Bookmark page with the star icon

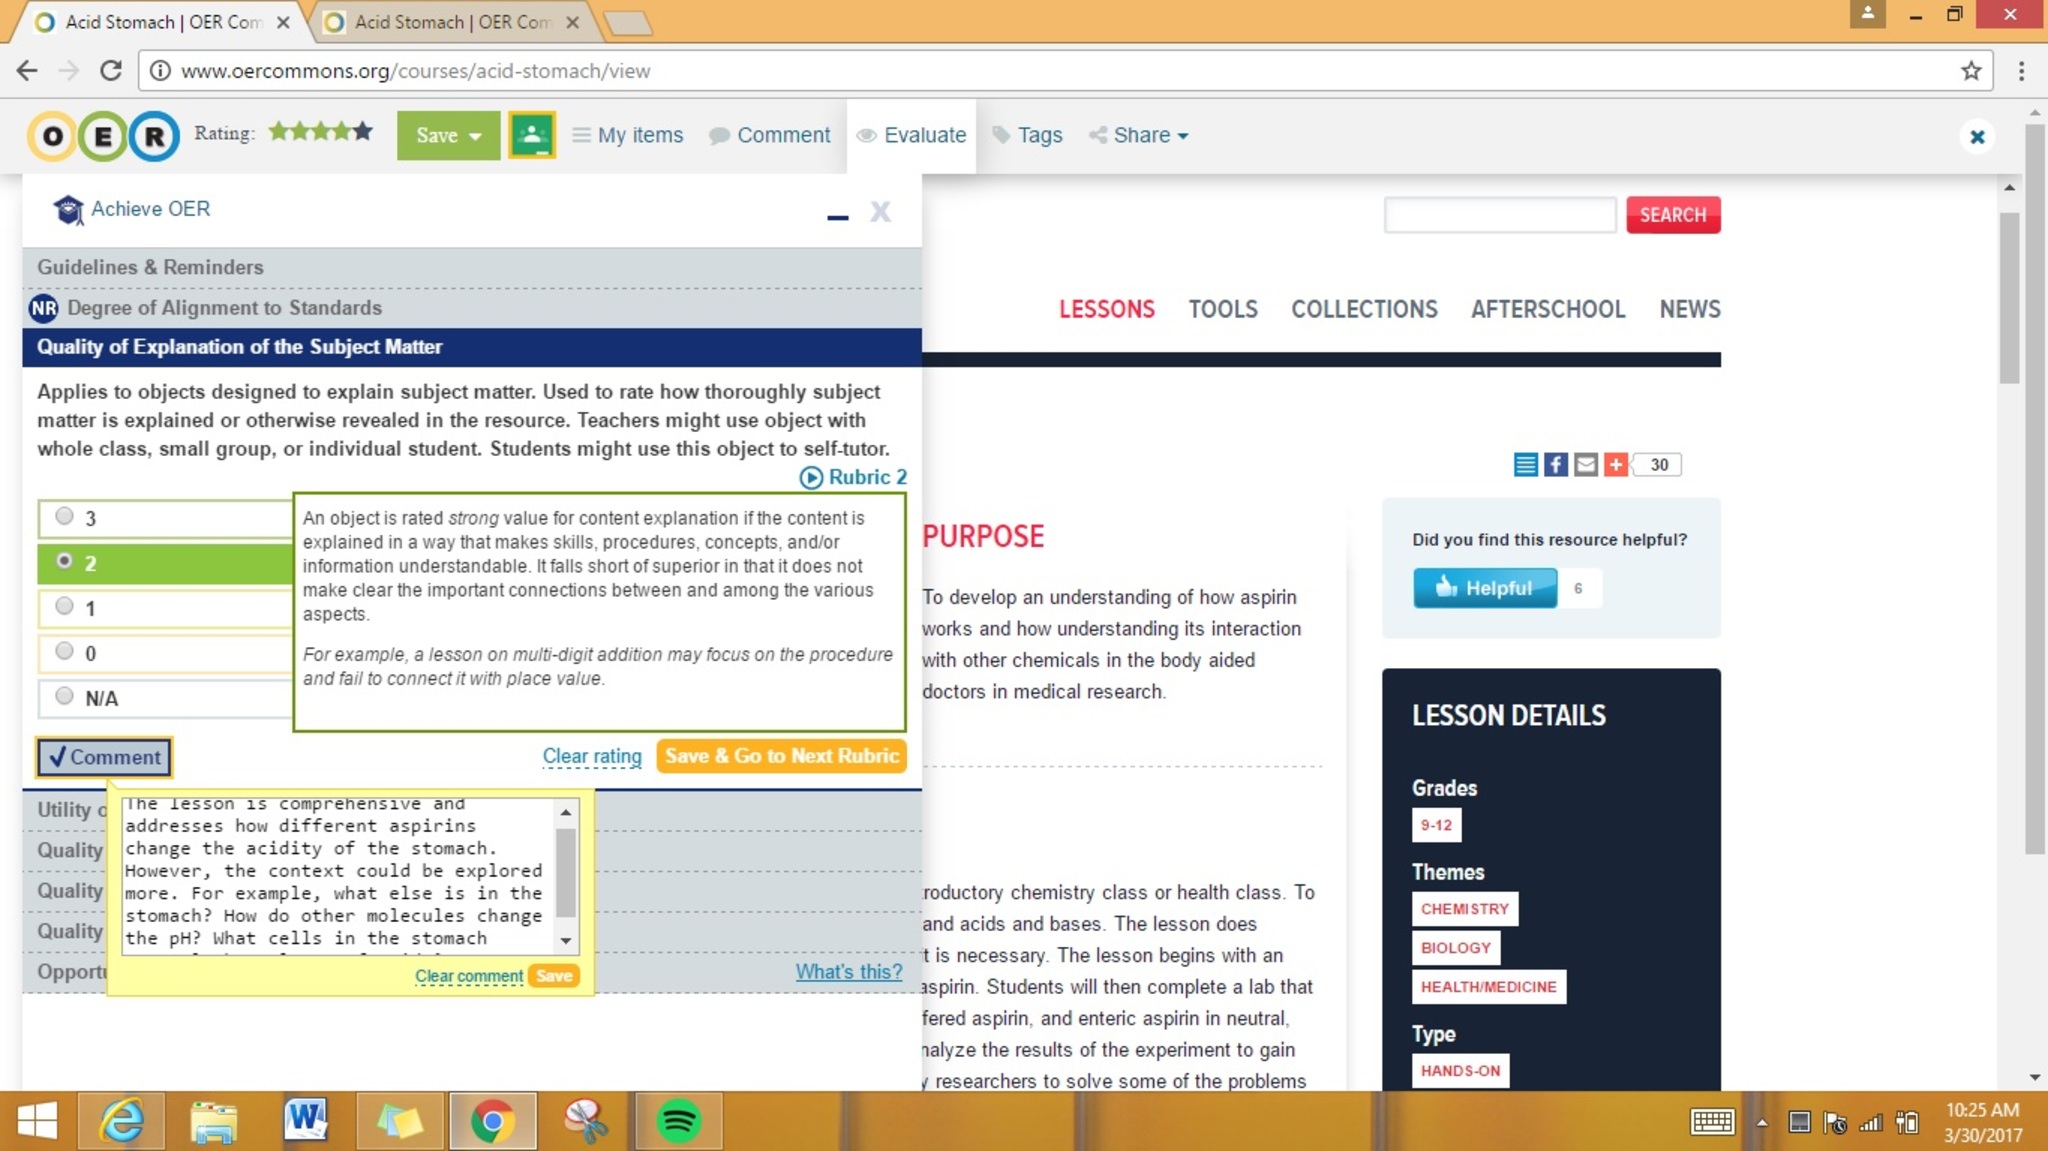[x=1970, y=71]
